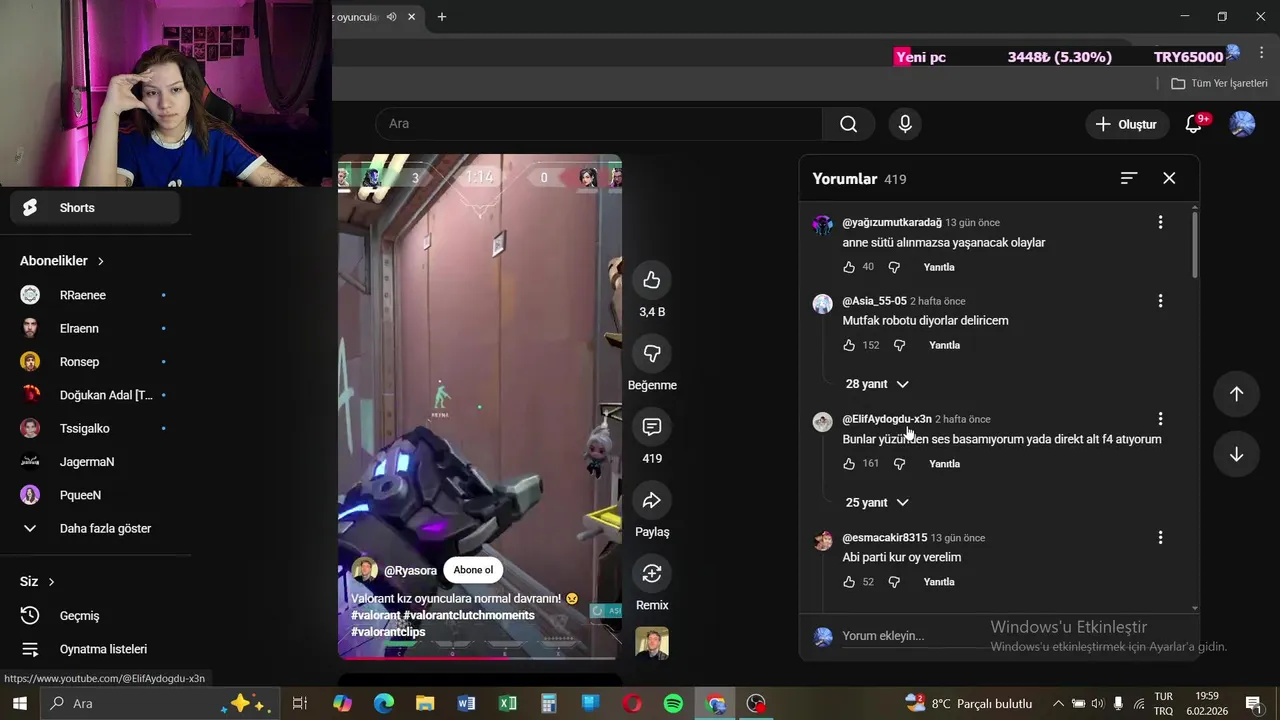Go to previous Short with up arrow
Image resolution: width=1280 pixels, height=720 pixels.
coord(1236,394)
